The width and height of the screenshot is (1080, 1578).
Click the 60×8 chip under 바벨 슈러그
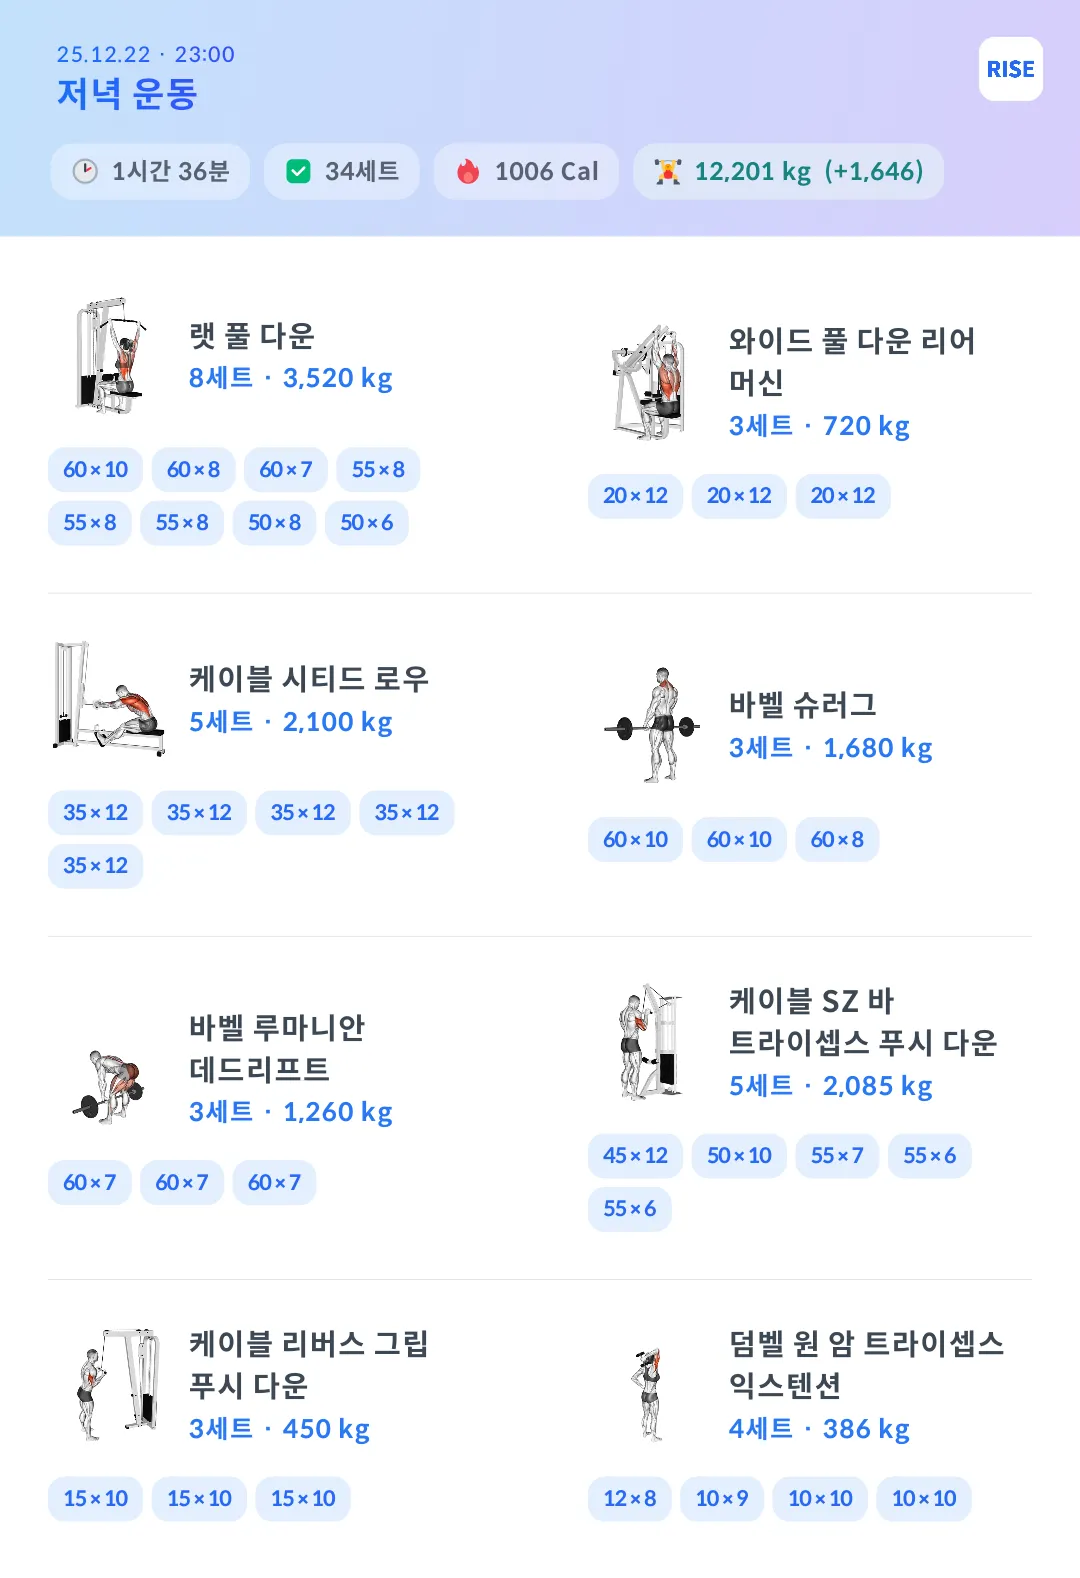pos(837,840)
